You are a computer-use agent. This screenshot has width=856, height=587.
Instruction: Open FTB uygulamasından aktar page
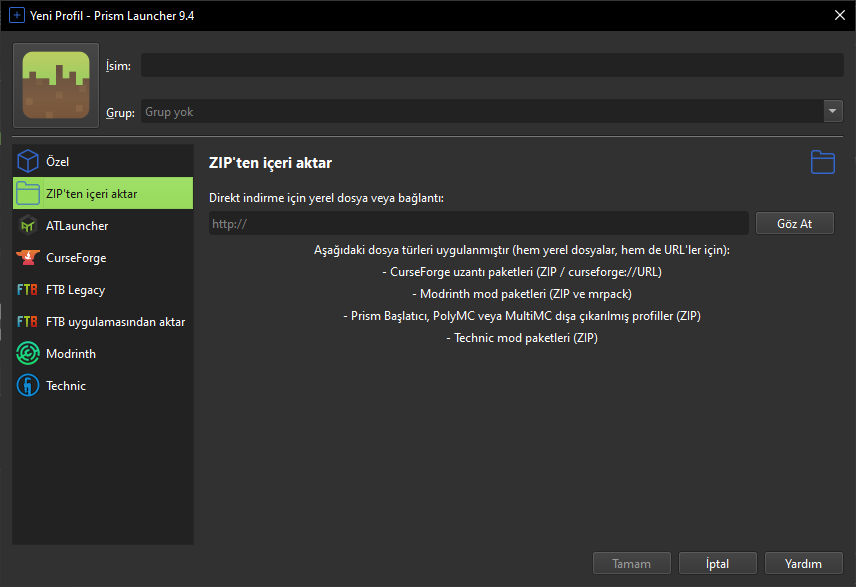[103, 322]
